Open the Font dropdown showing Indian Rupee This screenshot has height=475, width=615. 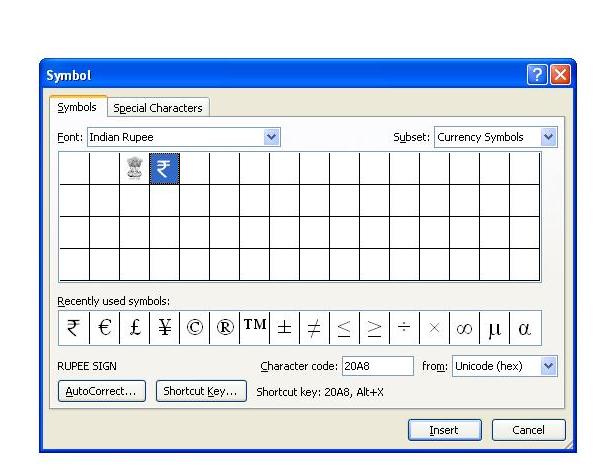pos(271,137)
